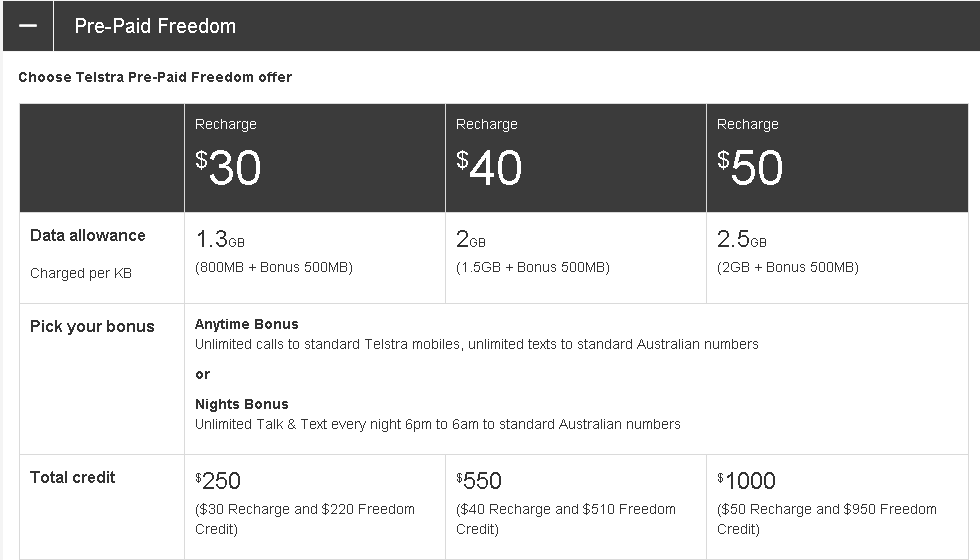
Task: Click the Total credit row label
Action: [x=73, y=478]
